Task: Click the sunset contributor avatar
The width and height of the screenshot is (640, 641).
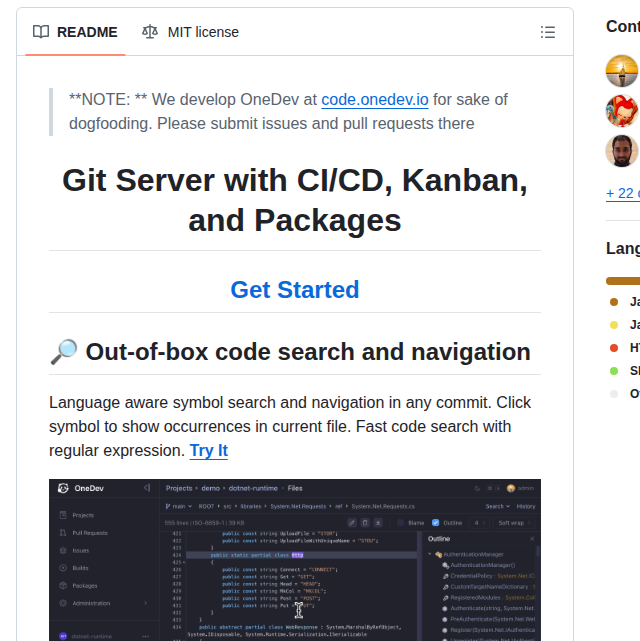Action: click(x=622, y=71)
